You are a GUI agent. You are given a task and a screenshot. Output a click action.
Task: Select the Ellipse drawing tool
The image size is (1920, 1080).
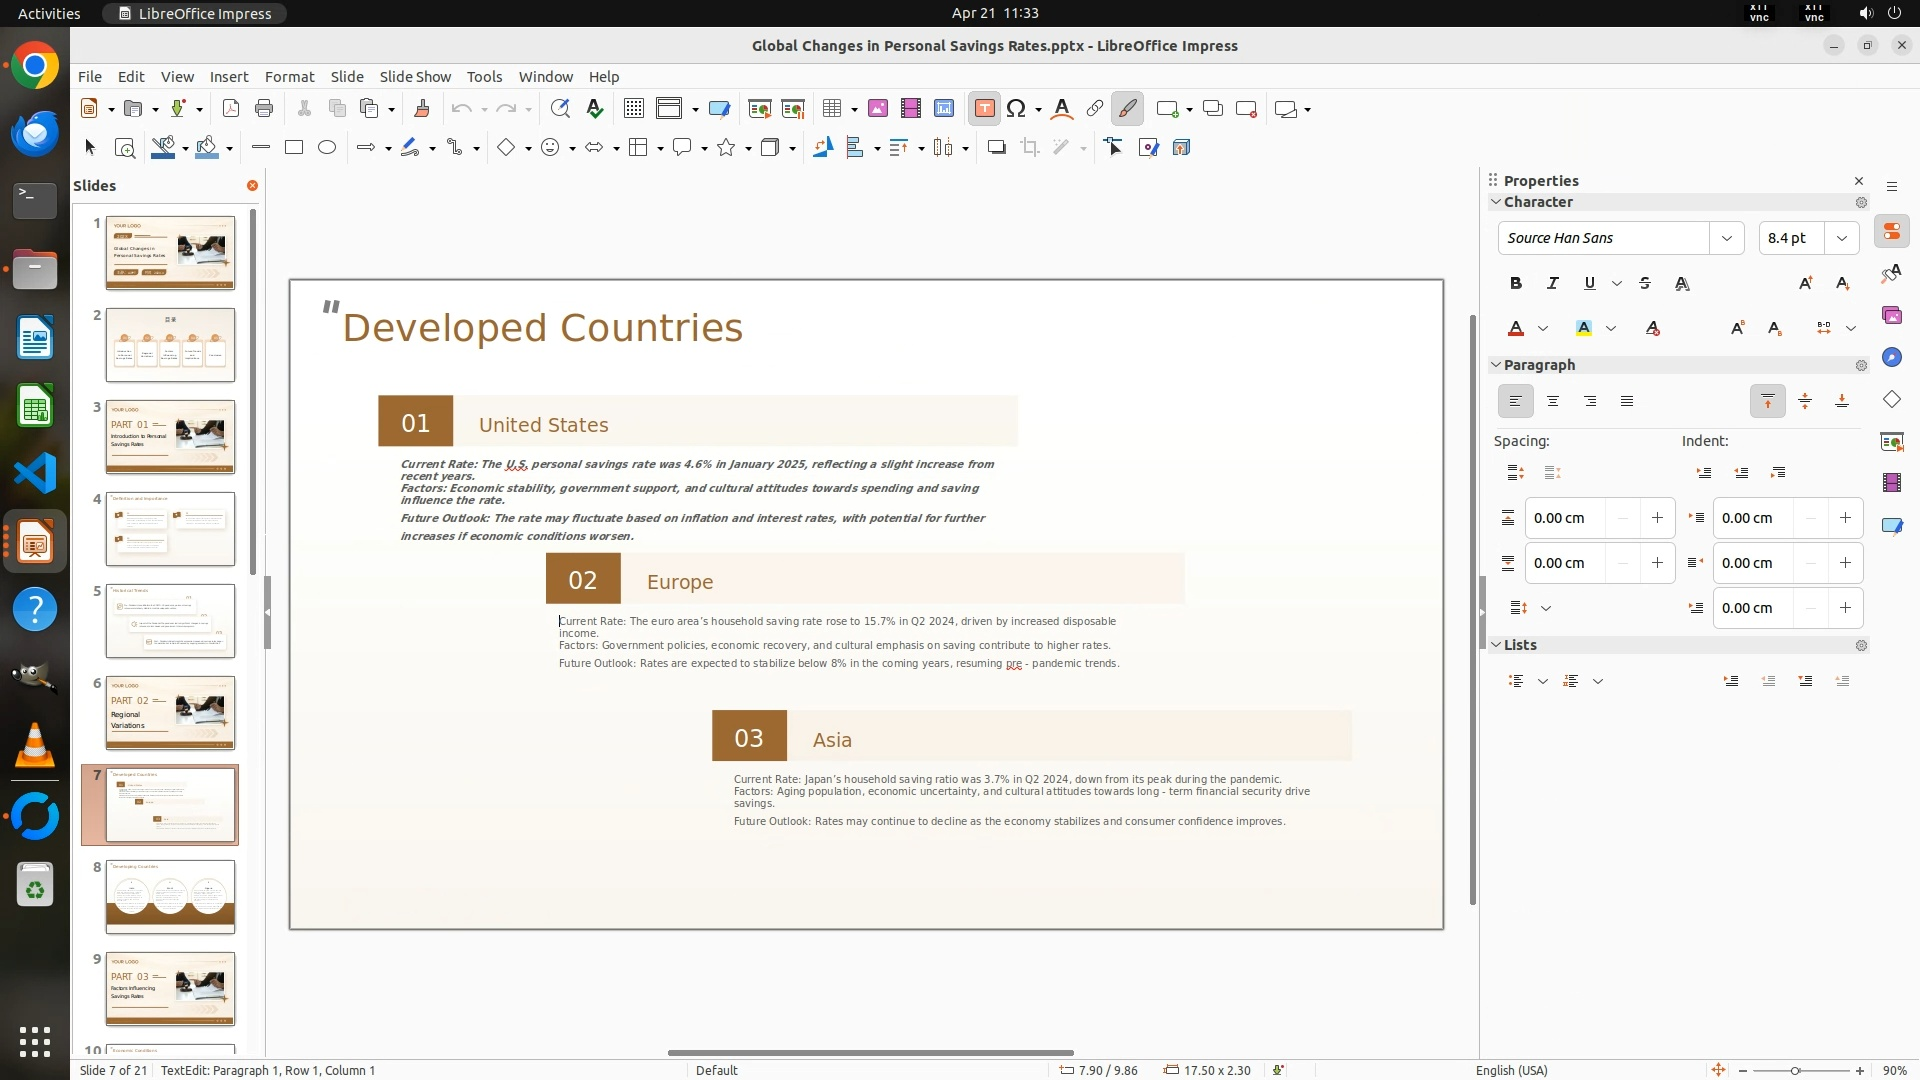coord(326,148)
